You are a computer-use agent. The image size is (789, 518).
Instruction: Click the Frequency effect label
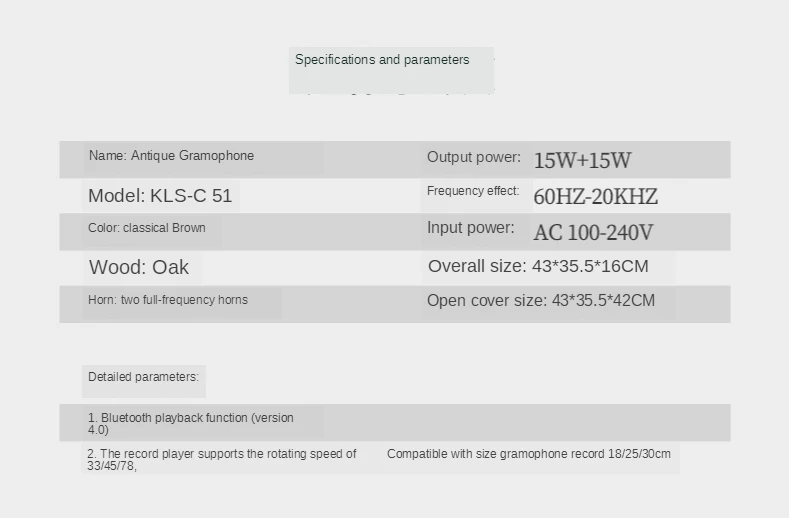pyautogui.click(x=472, y=191)
